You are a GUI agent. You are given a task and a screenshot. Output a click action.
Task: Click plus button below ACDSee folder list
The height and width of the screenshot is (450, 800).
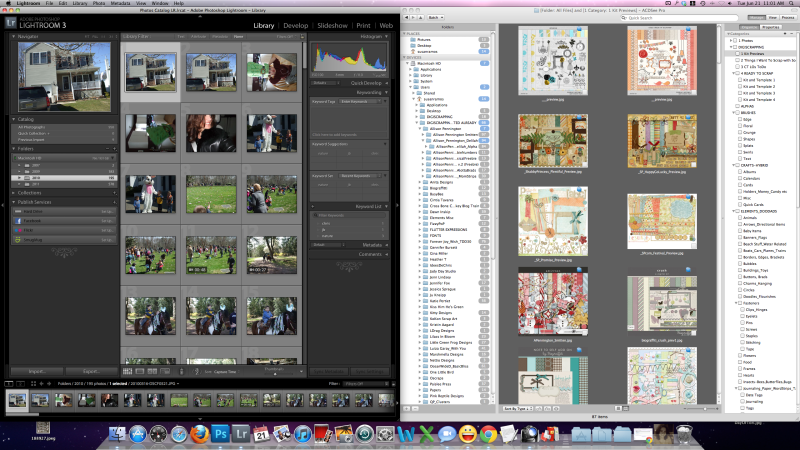coord(407,409)
